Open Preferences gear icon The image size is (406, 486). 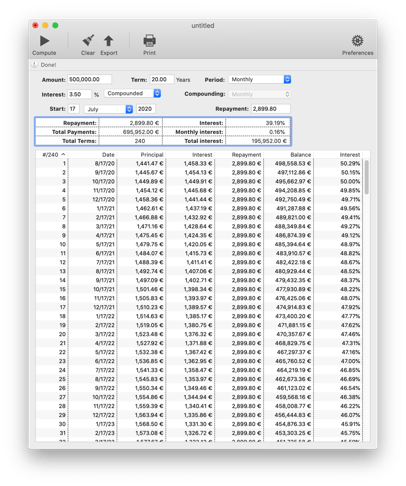pyautogui.click(x=357, y=41)
